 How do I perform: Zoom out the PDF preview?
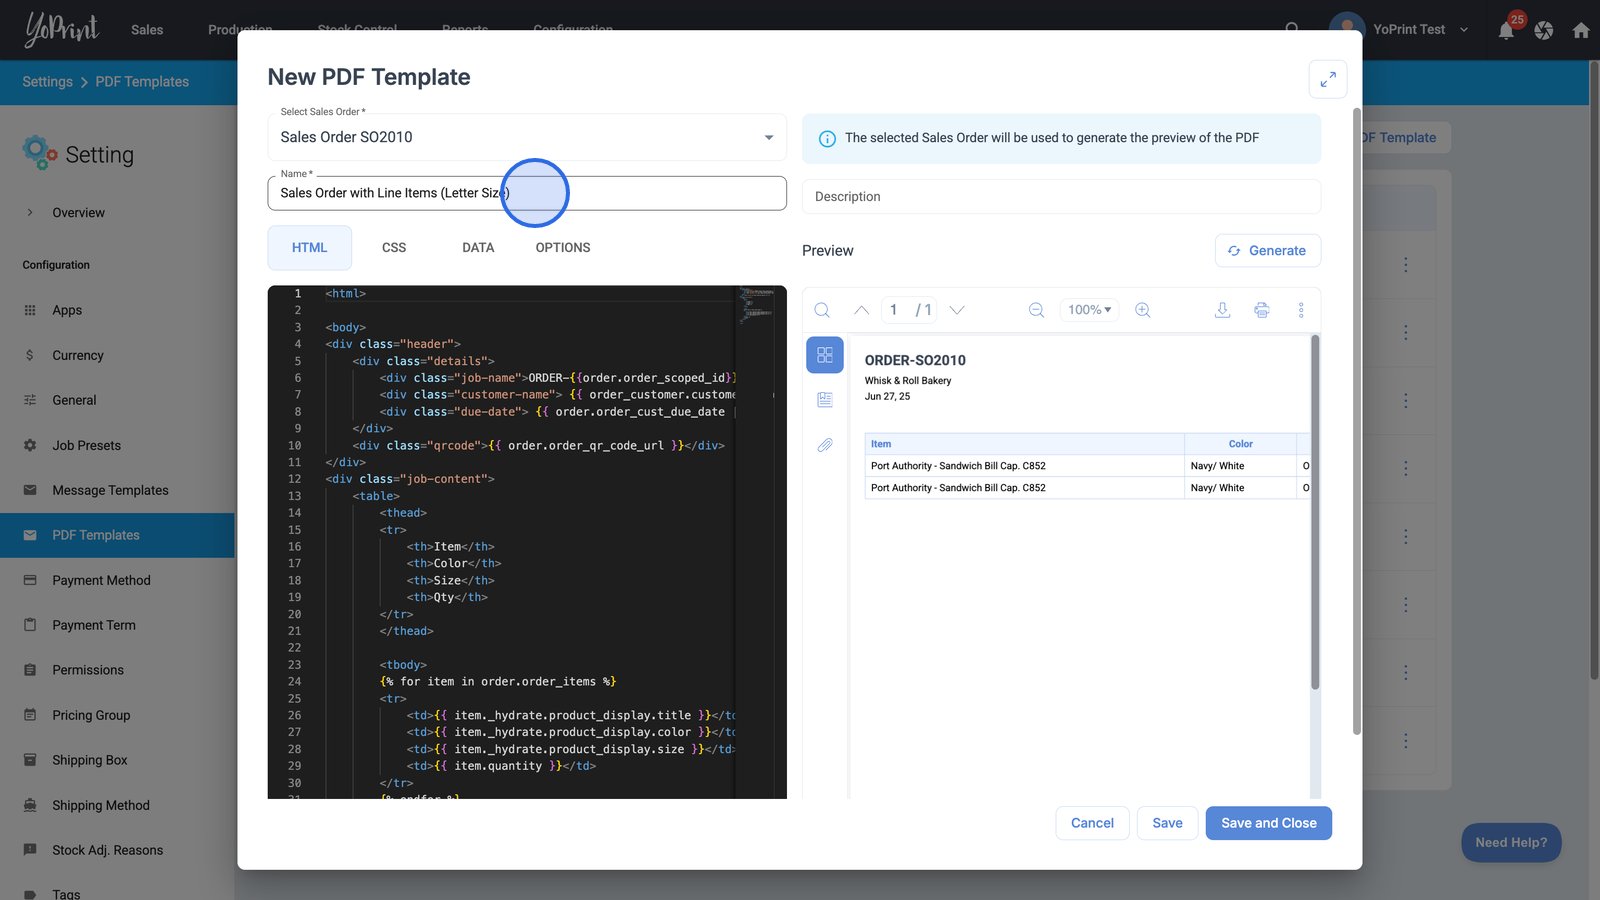click(1036, 310)
